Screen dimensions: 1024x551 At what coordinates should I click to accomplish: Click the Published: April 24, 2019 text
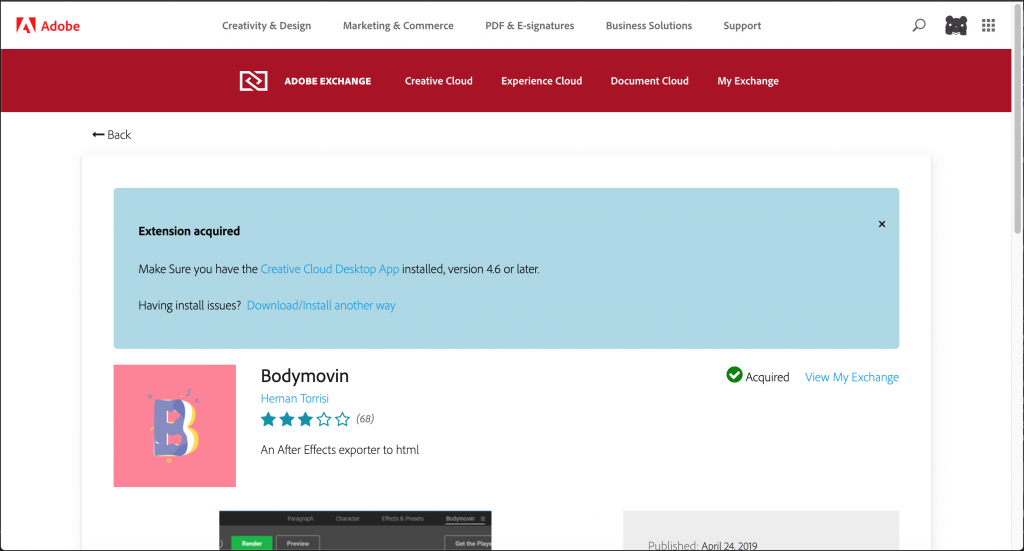(703, 545)
